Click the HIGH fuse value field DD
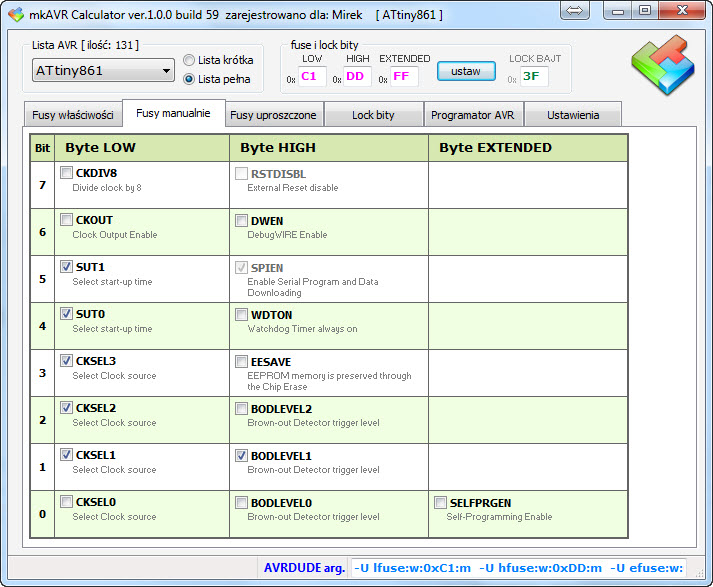Image resolution: width=713 pixels, height=587 pixels. click(x=357, y=76)
